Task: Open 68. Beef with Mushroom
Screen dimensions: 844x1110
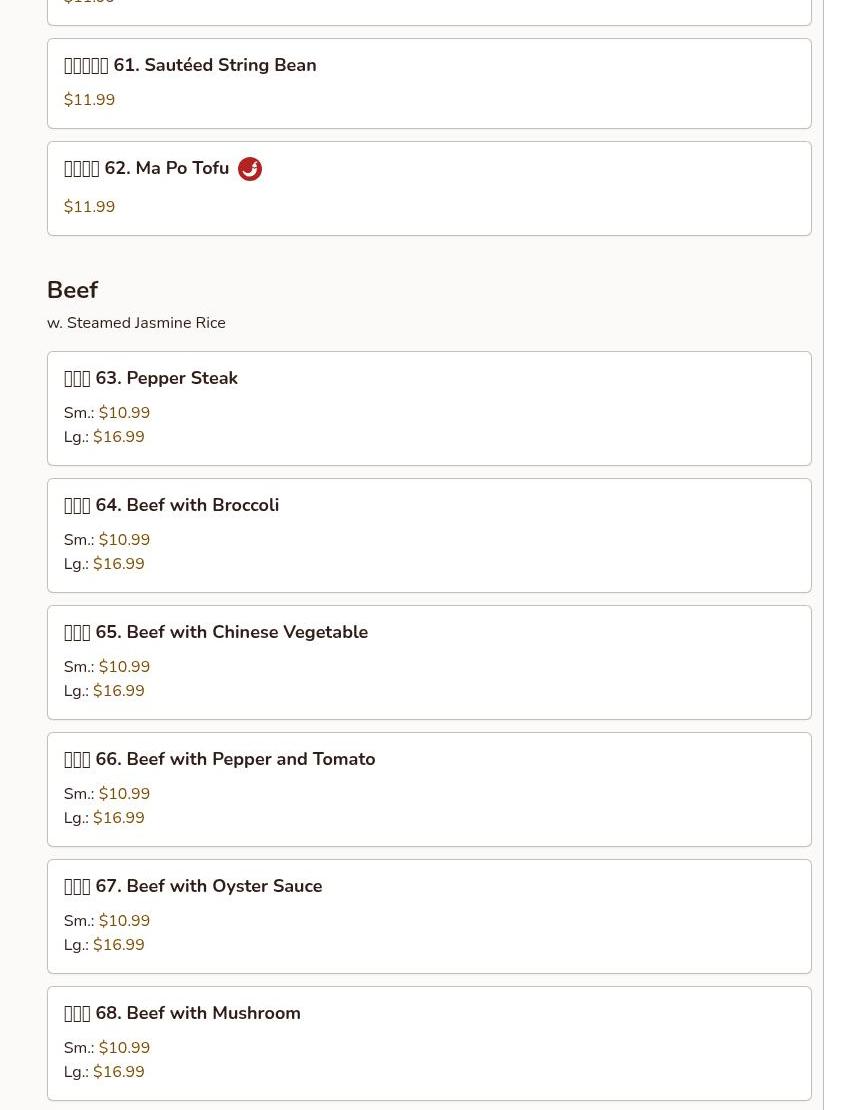Action: point(429,1043)
